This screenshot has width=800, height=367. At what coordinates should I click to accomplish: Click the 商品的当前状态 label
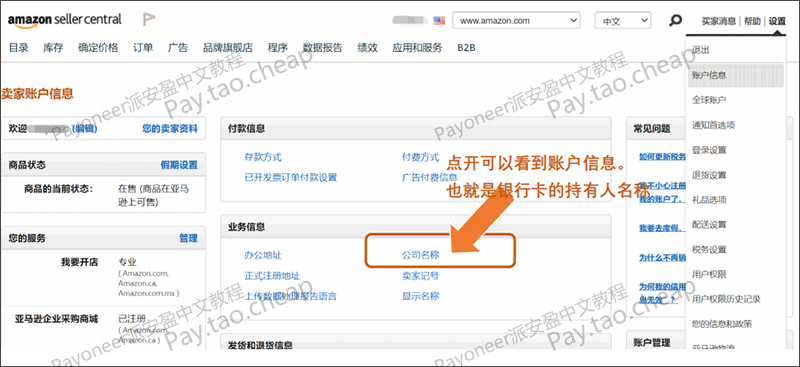(x=59, y=188)
